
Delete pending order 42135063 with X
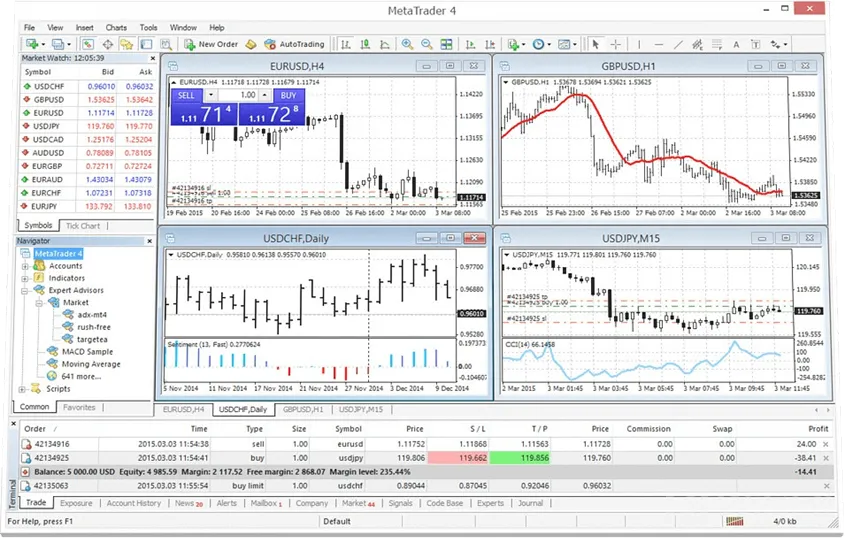click(x=826, y=486)
